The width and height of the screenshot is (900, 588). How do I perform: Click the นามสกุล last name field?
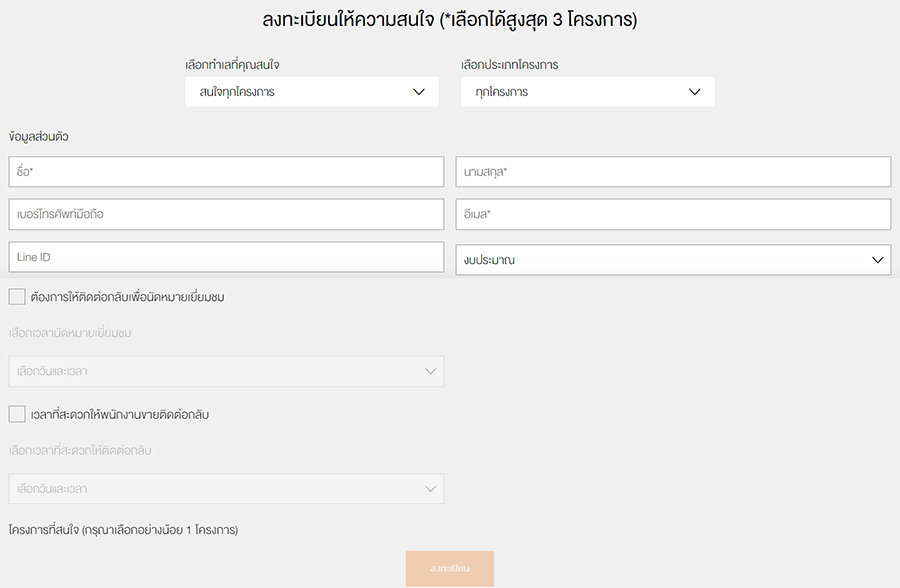pos(673,172)
